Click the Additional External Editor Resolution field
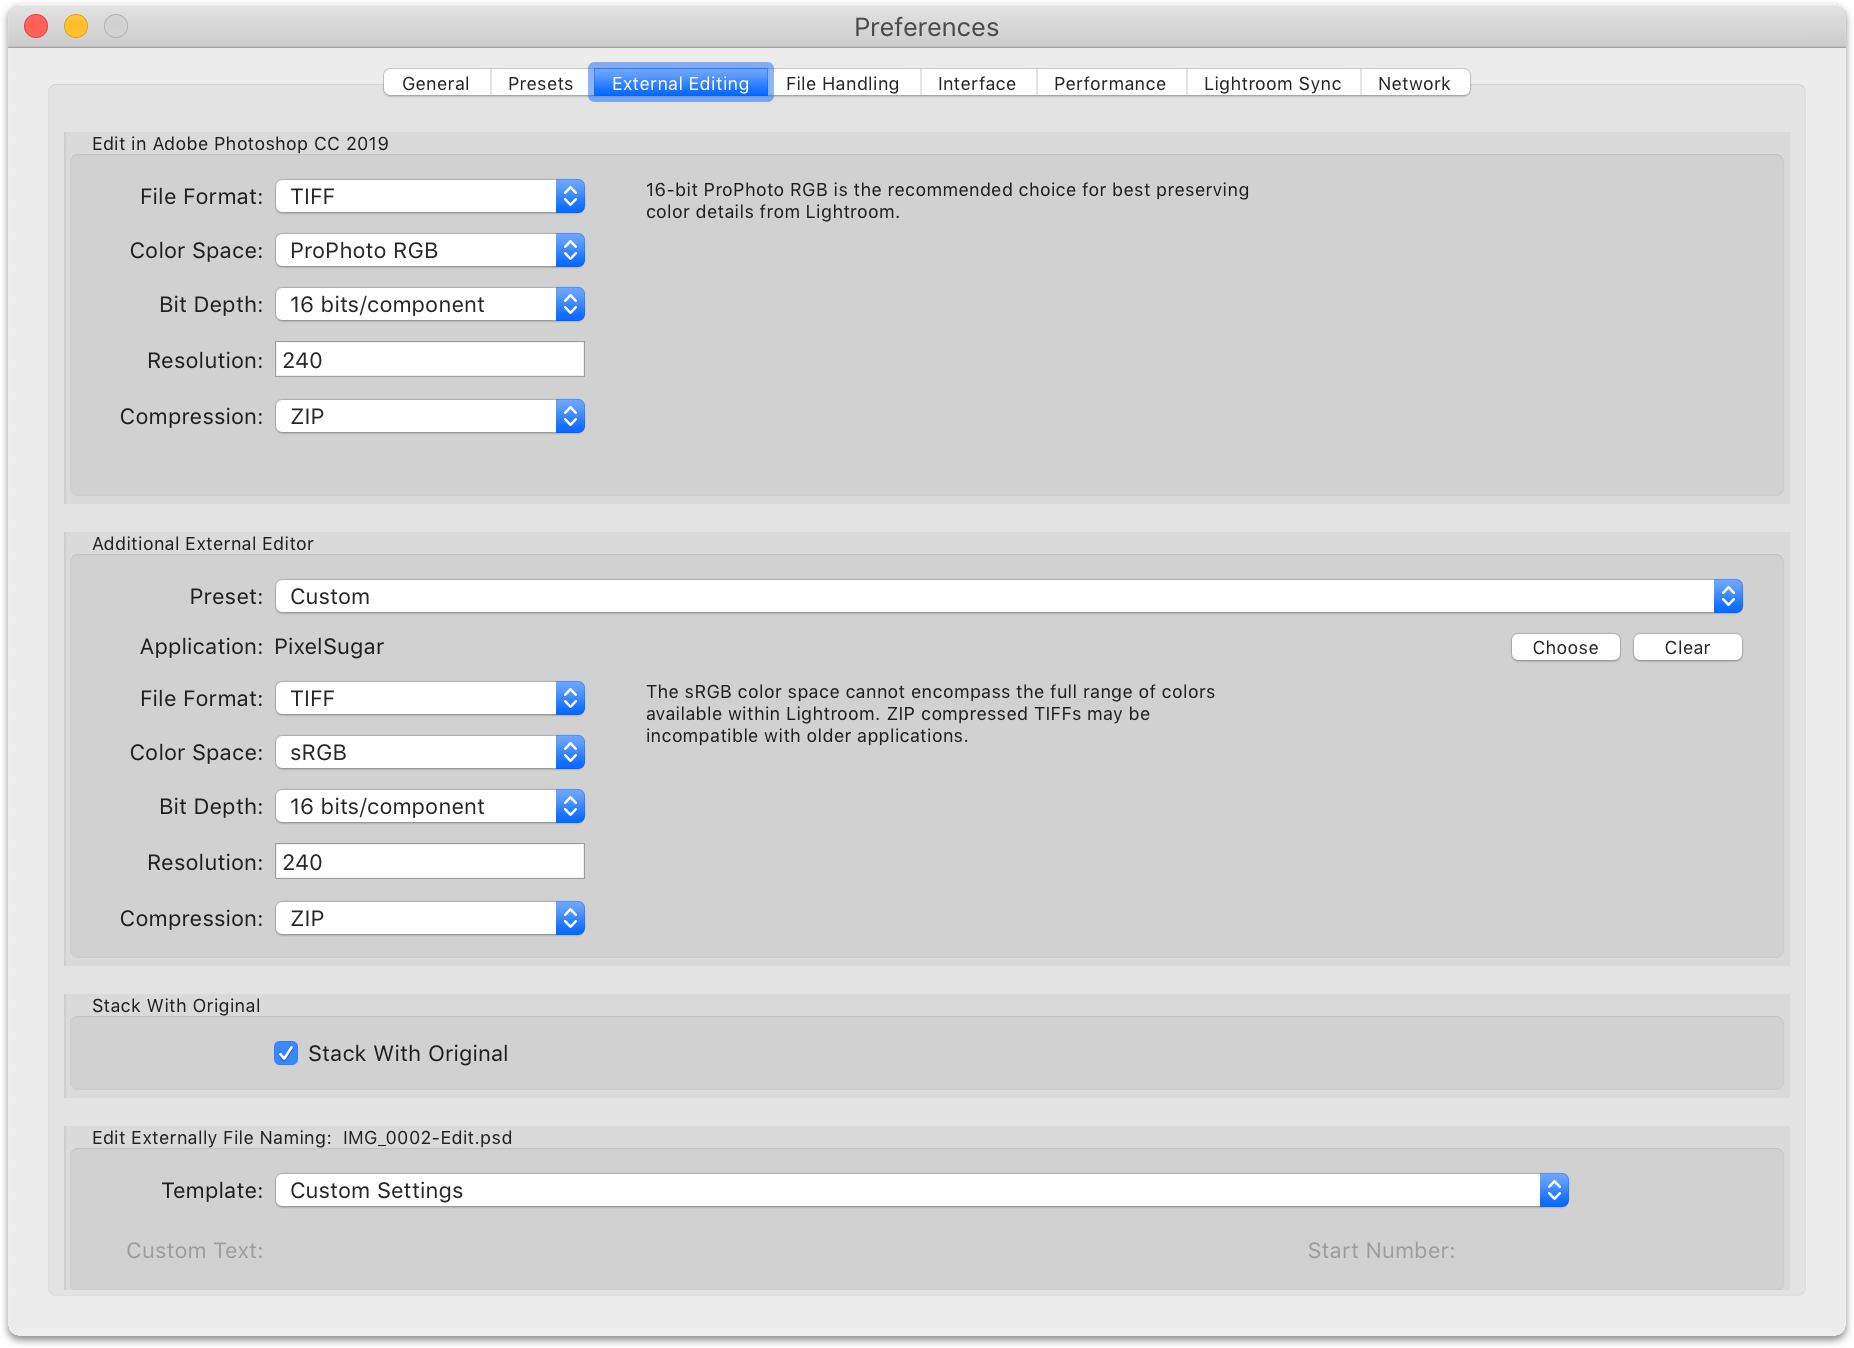 pyautogui.click(x=429, y=862)
